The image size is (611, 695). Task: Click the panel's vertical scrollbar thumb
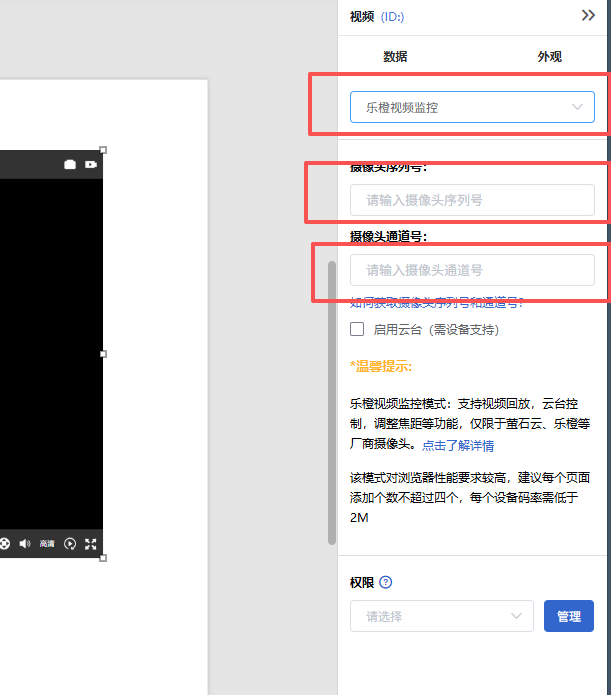pyautogui.click(x=332, y=402)
